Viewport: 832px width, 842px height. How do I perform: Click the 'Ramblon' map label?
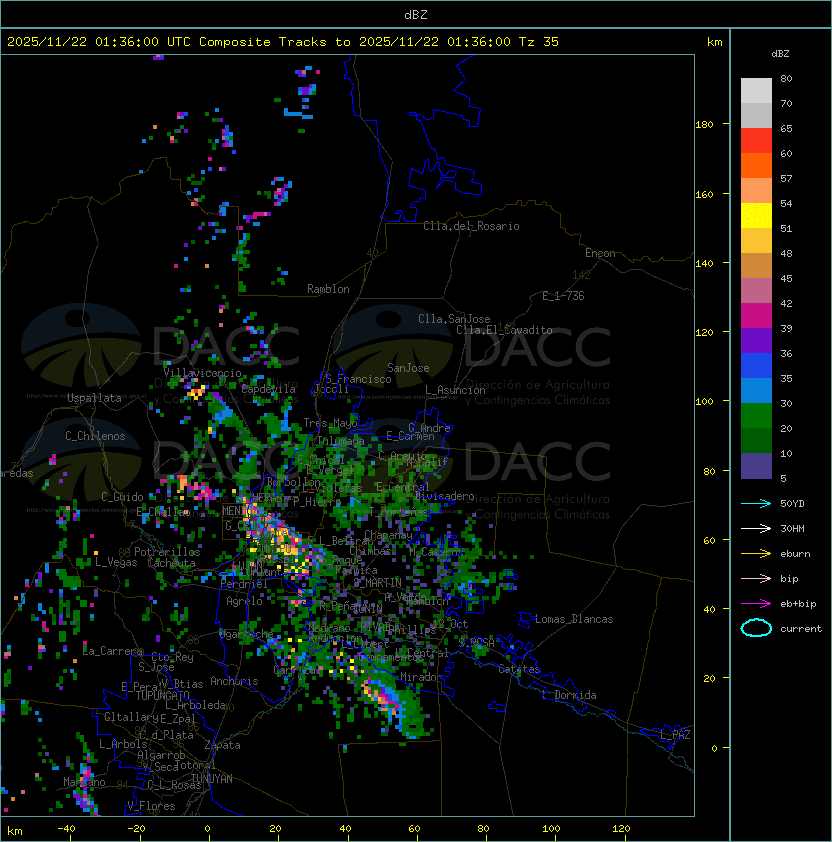tap(328, 289)
